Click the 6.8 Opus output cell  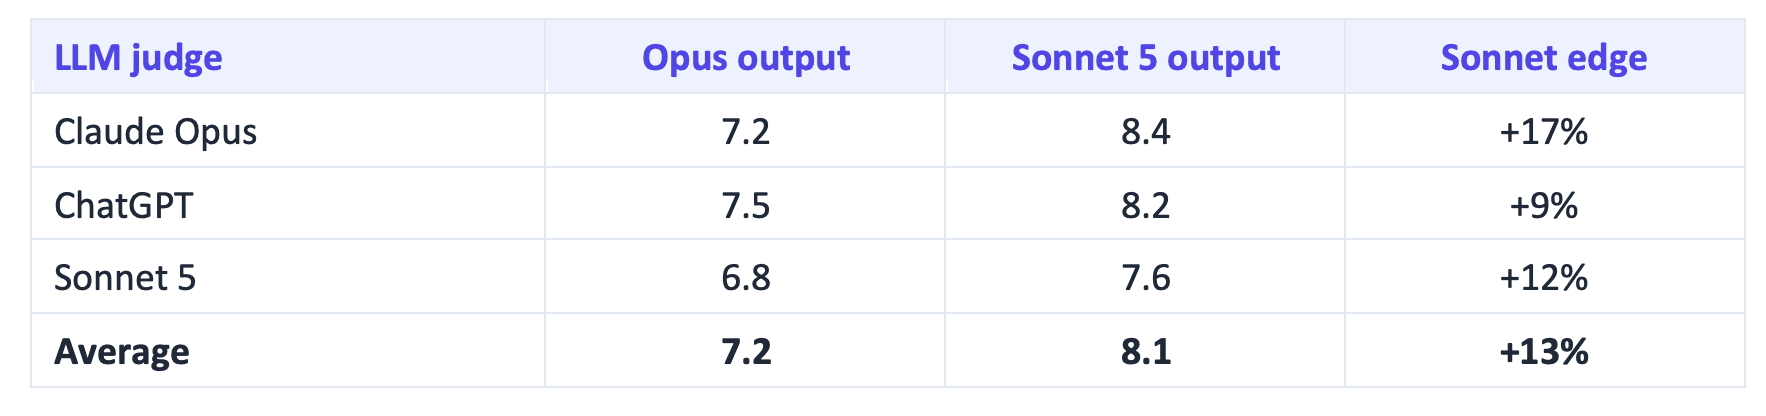point(746,277)
